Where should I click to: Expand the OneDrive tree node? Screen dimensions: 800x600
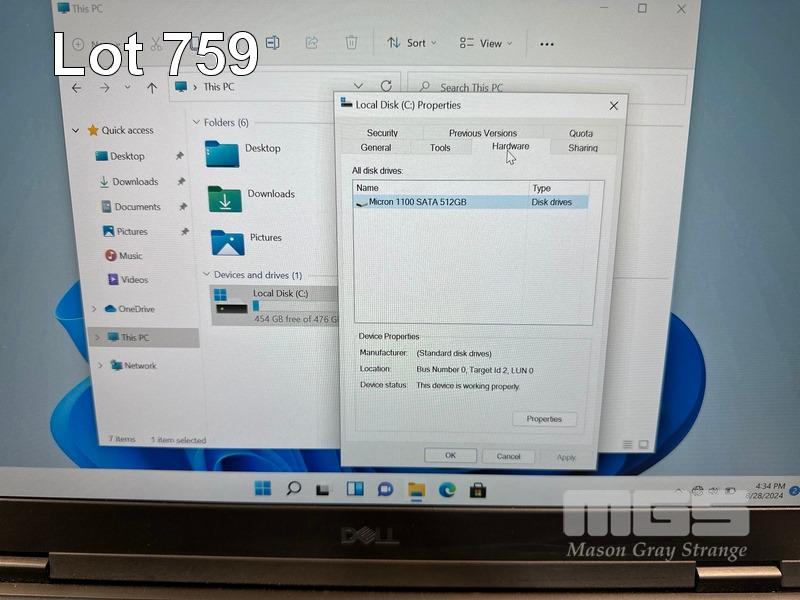tap(94, 309)
